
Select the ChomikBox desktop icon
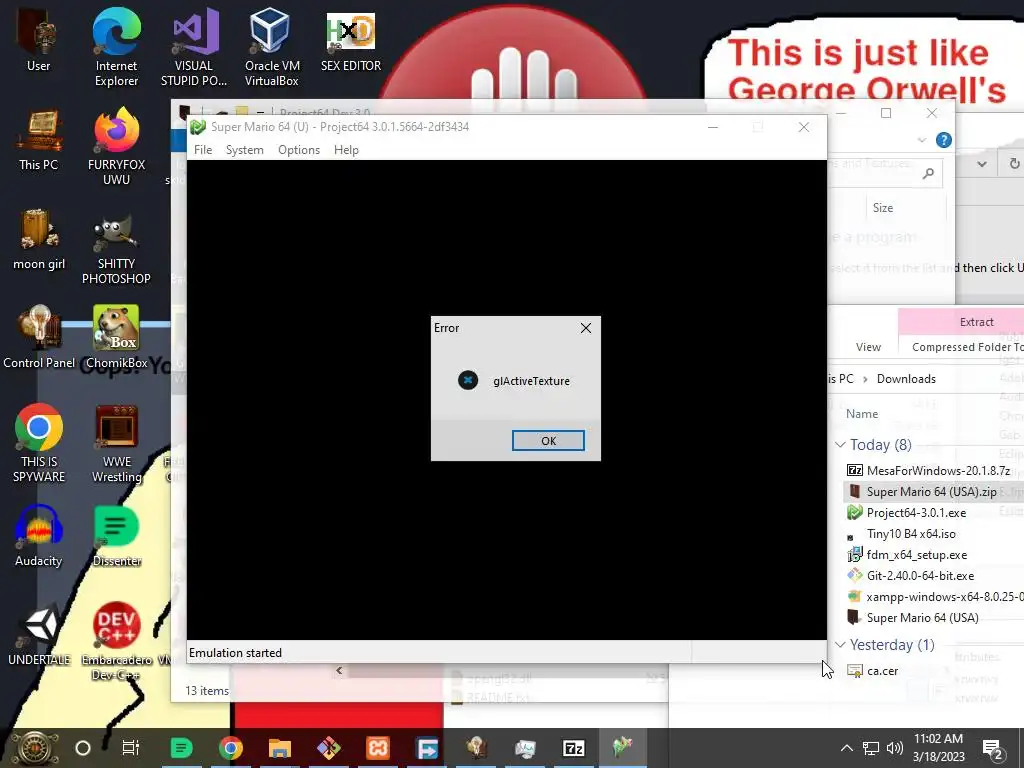coord(116,338)
